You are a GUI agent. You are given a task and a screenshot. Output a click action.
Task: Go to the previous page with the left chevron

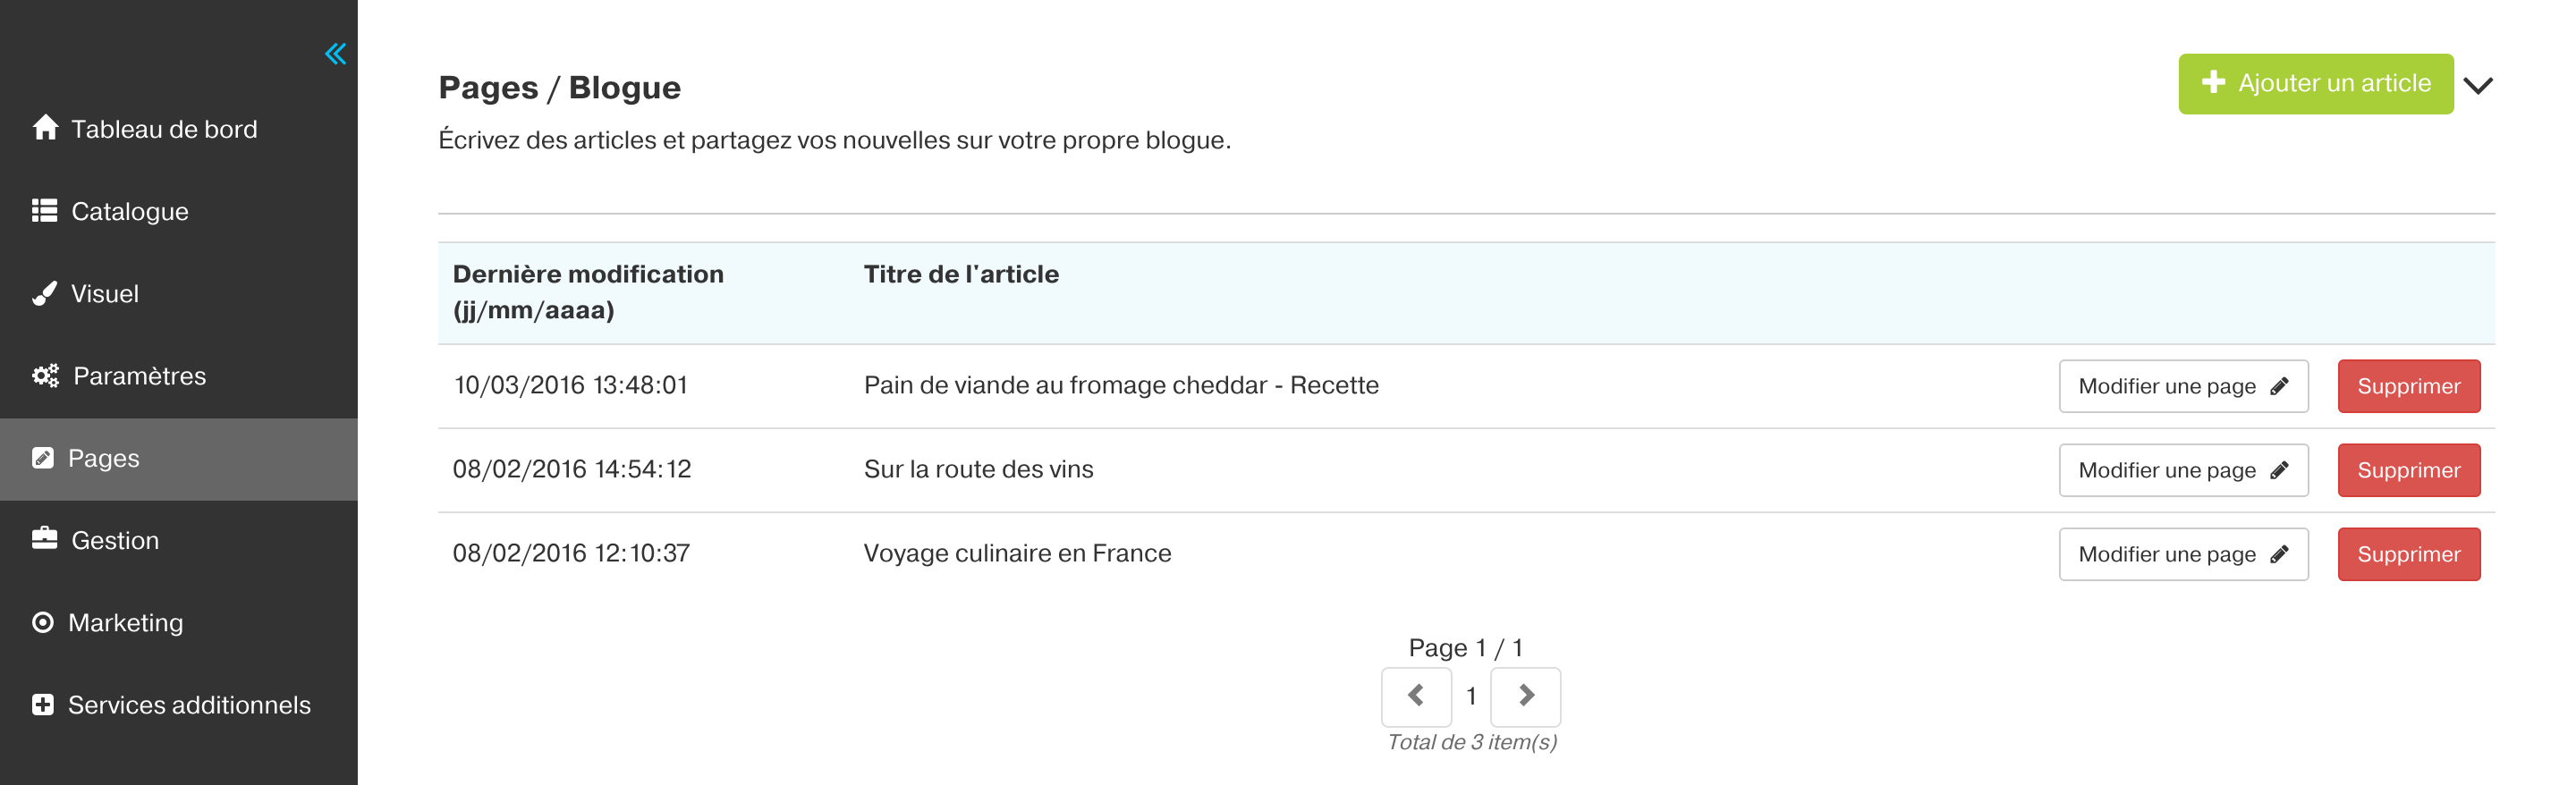(x=1416, y=696)
